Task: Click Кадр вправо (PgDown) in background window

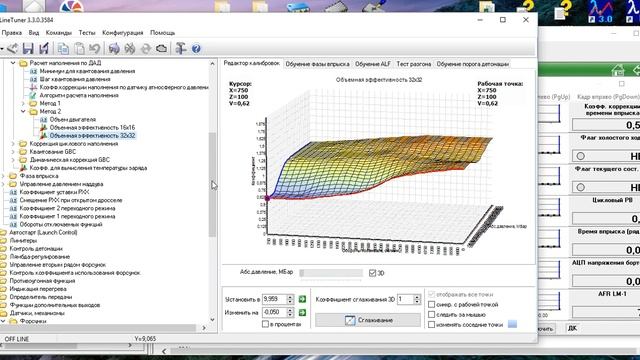Action: (x=608, y=97)
